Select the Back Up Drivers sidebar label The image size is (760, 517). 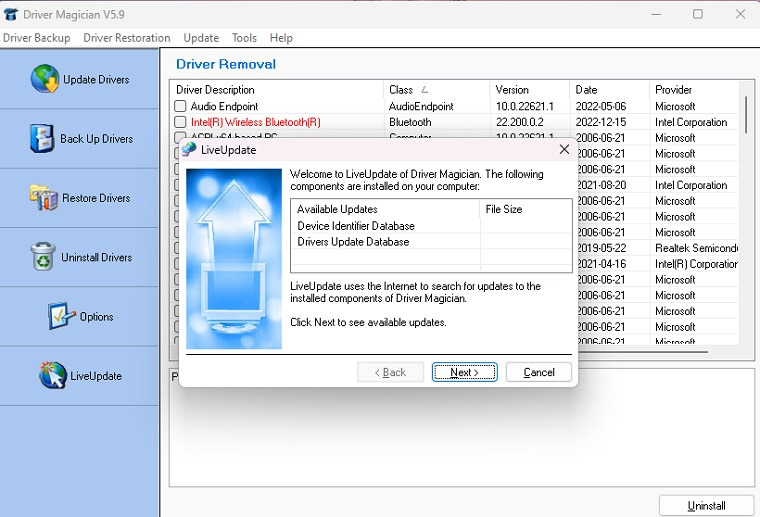tap(96, 139)
